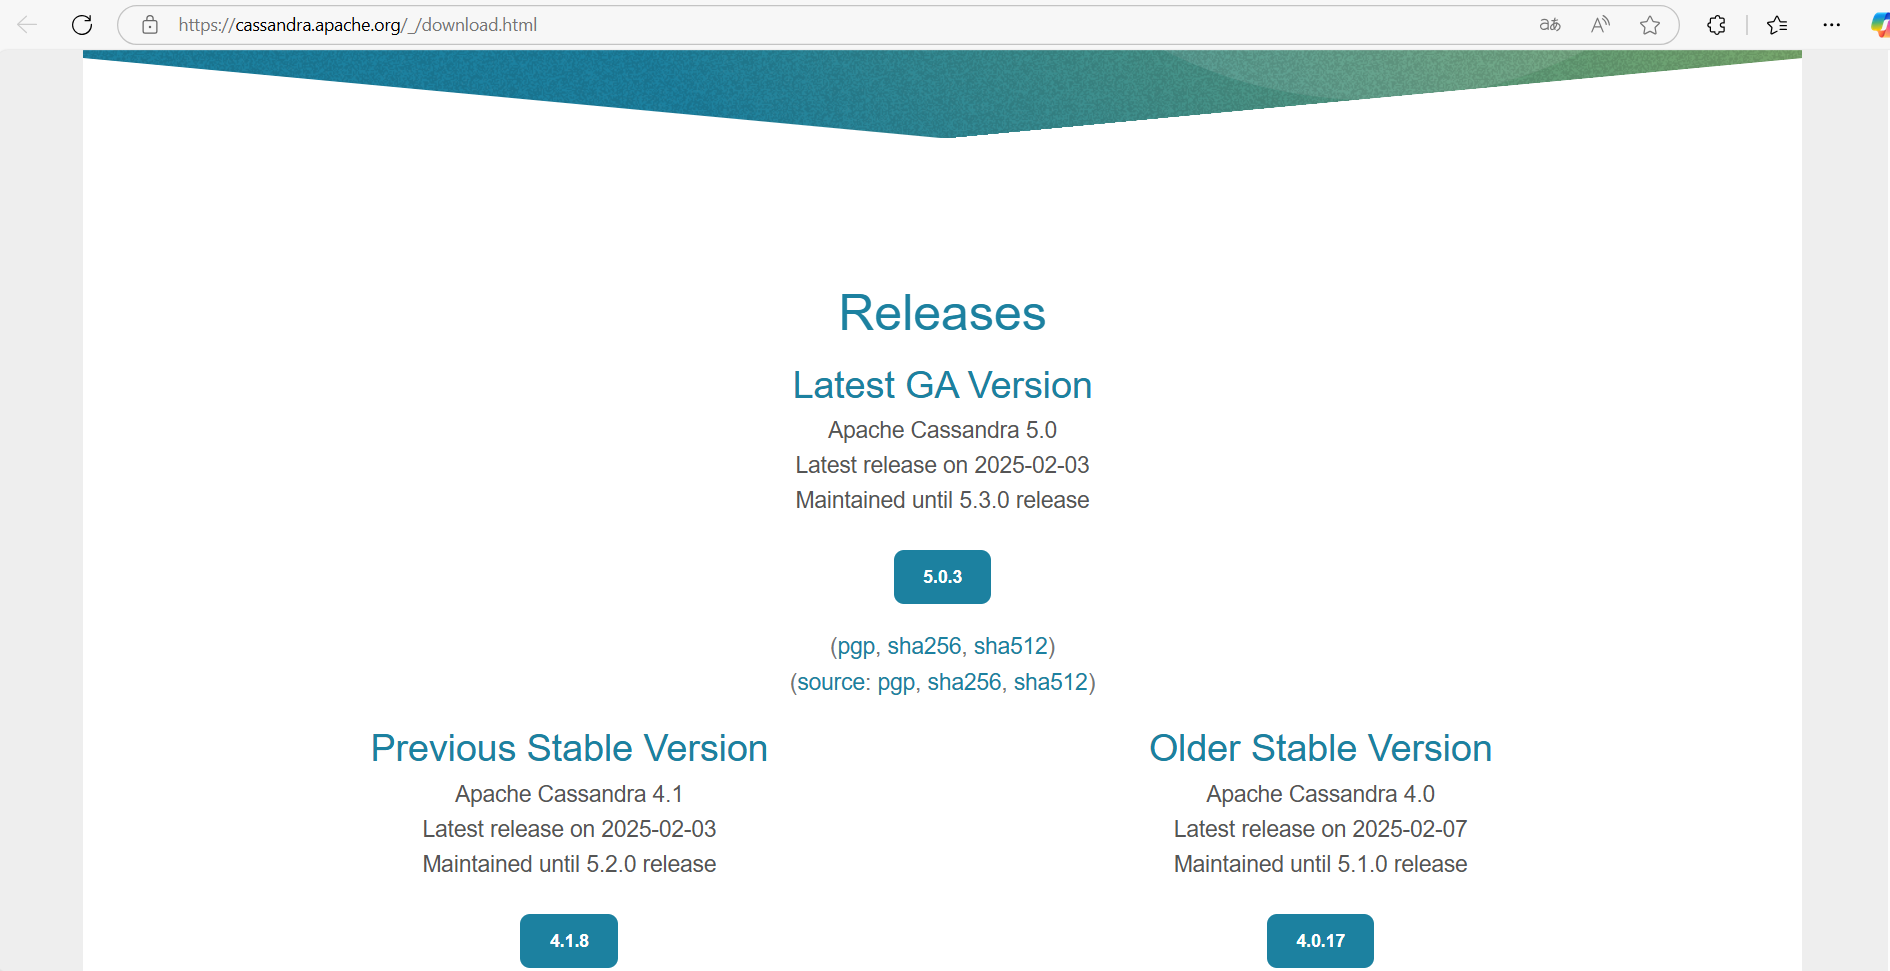
Task: Open the sha512 link on the source line
Action: coord(1050,683)
